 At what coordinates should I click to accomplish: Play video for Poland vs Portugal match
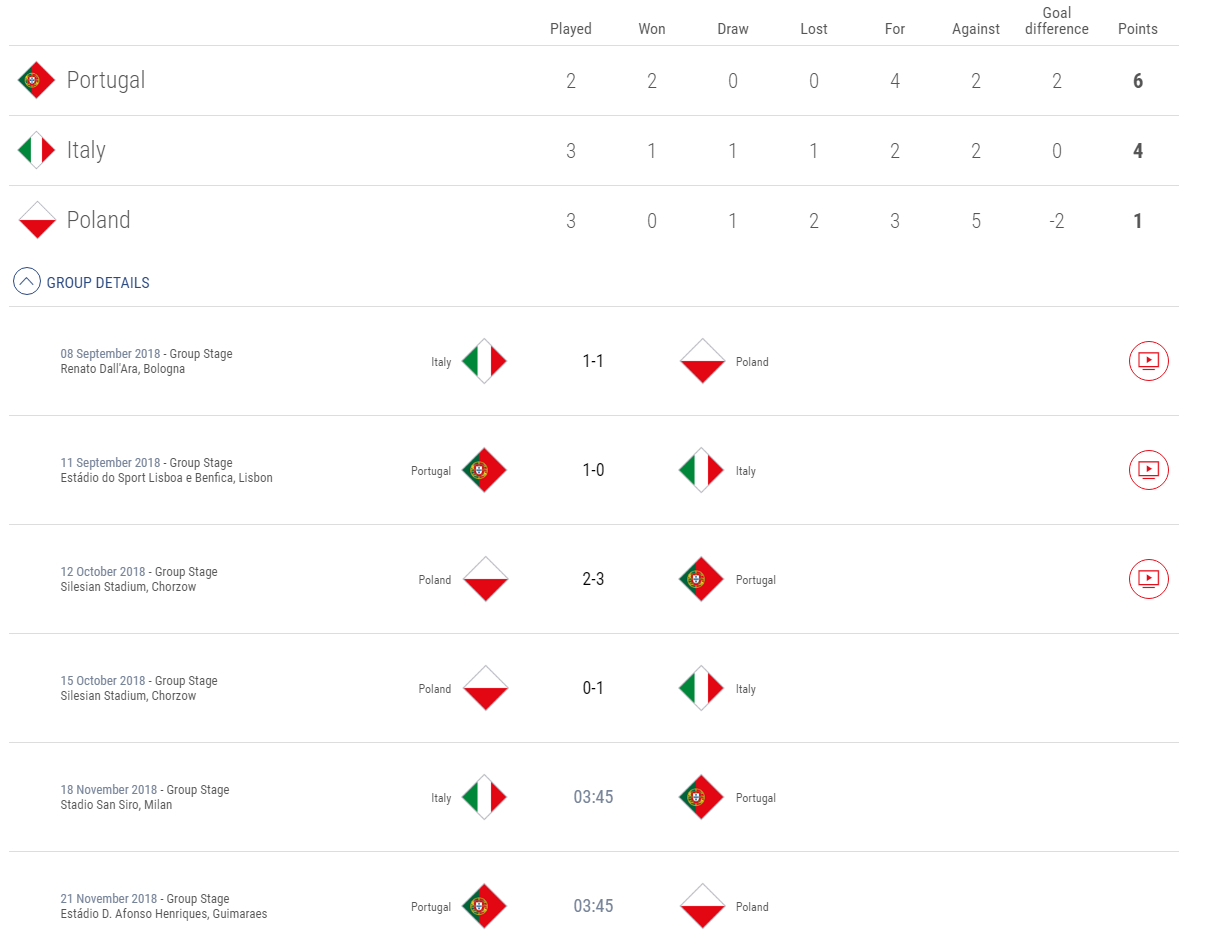pos(1148,579)
